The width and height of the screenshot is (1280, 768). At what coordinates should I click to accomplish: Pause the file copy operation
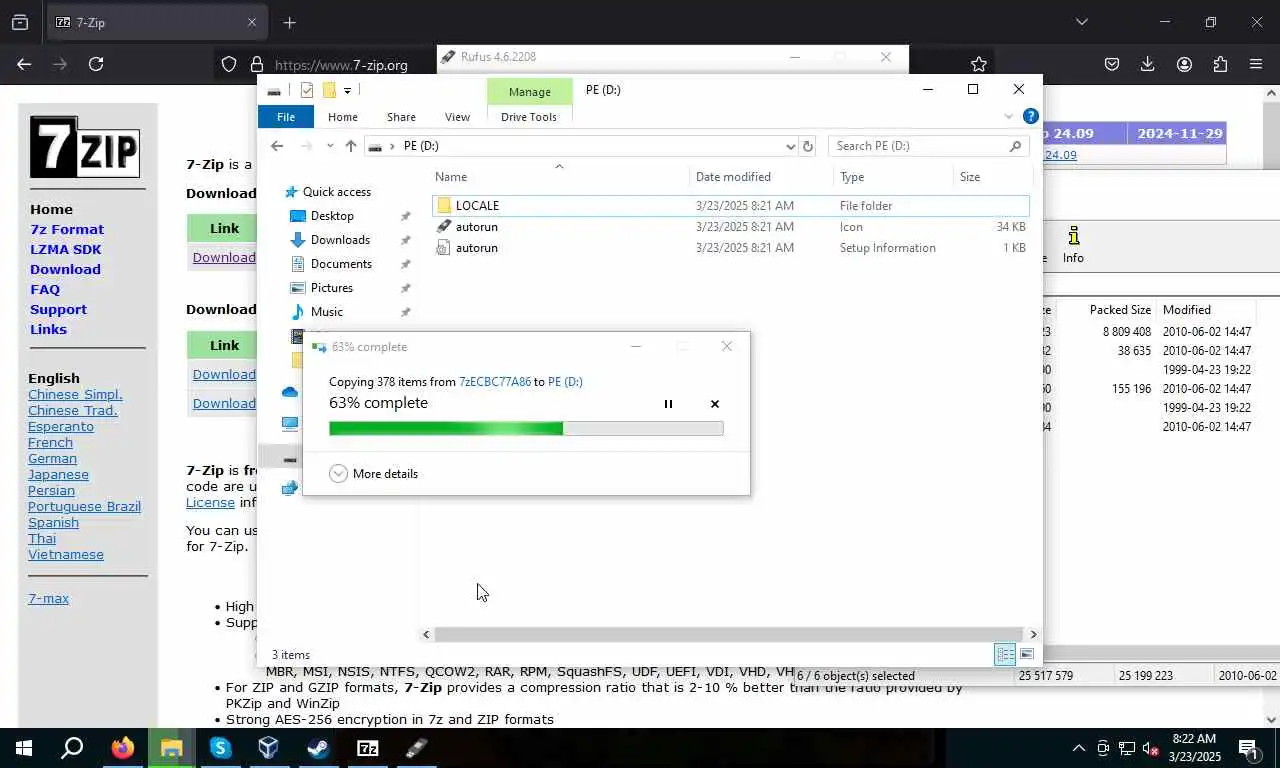(x=668, y=404)
